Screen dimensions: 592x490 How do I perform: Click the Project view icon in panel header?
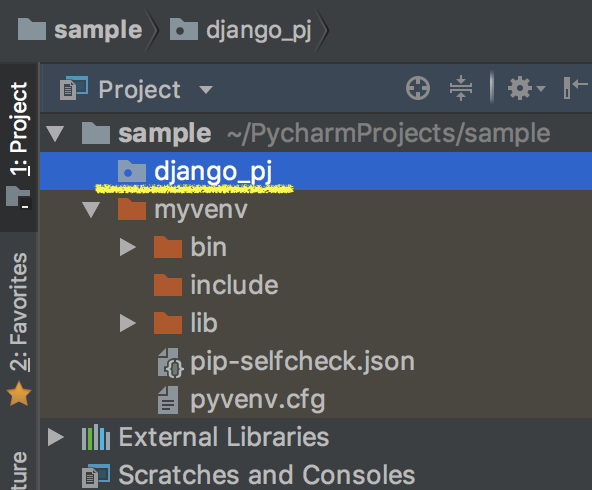coord(74,88)
